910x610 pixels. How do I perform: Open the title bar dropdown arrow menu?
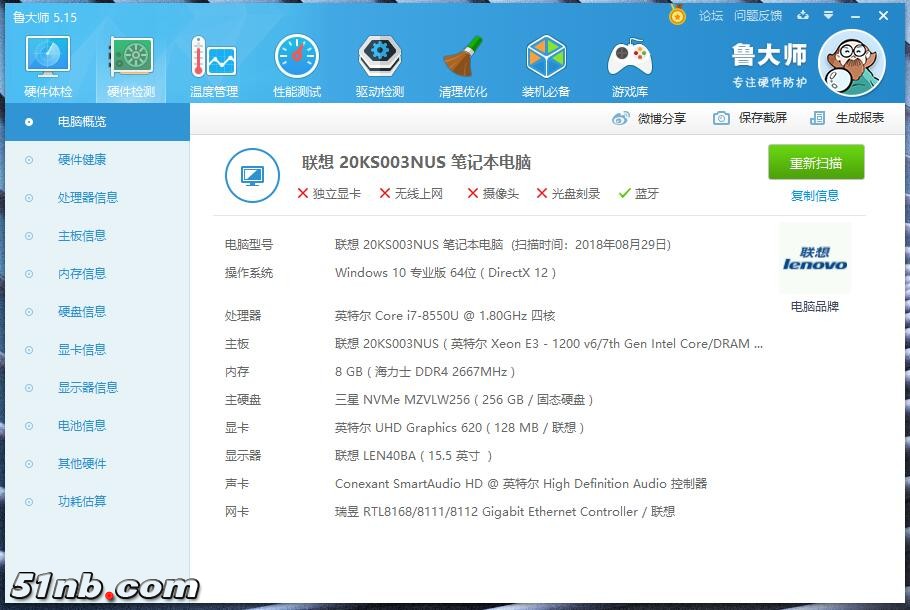826,16
